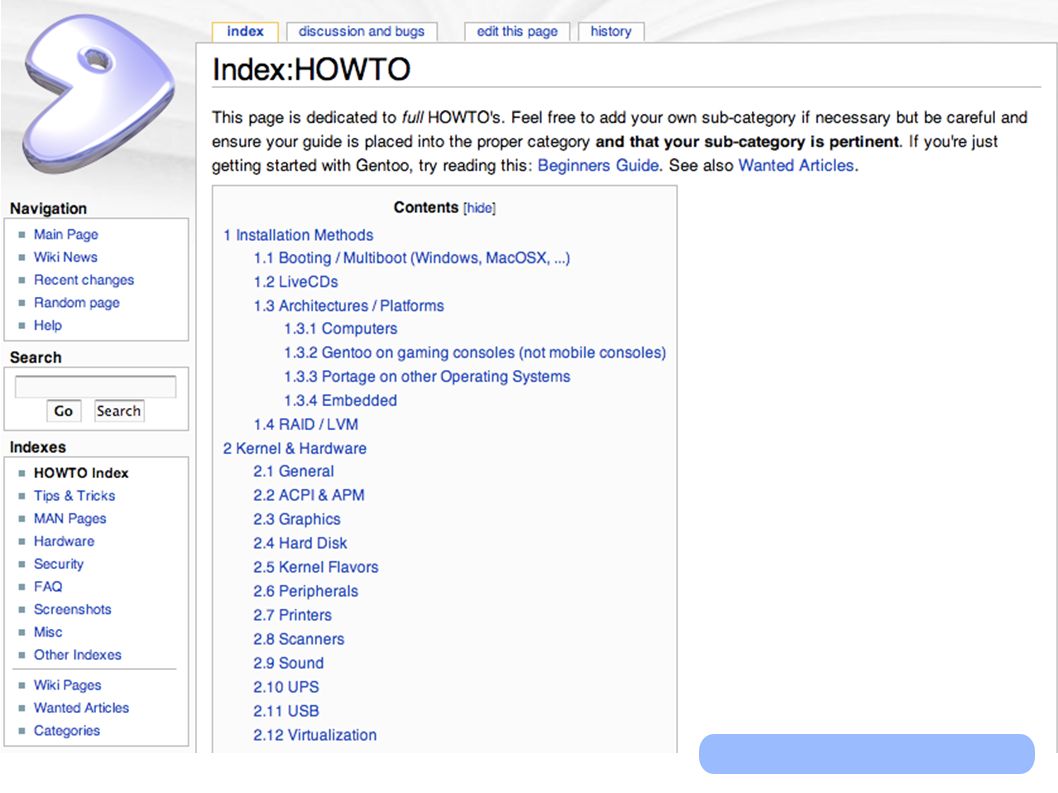Jump to 1.3 Architectures / Platforms
This screenshot has height=793, width=1058.
349,306
